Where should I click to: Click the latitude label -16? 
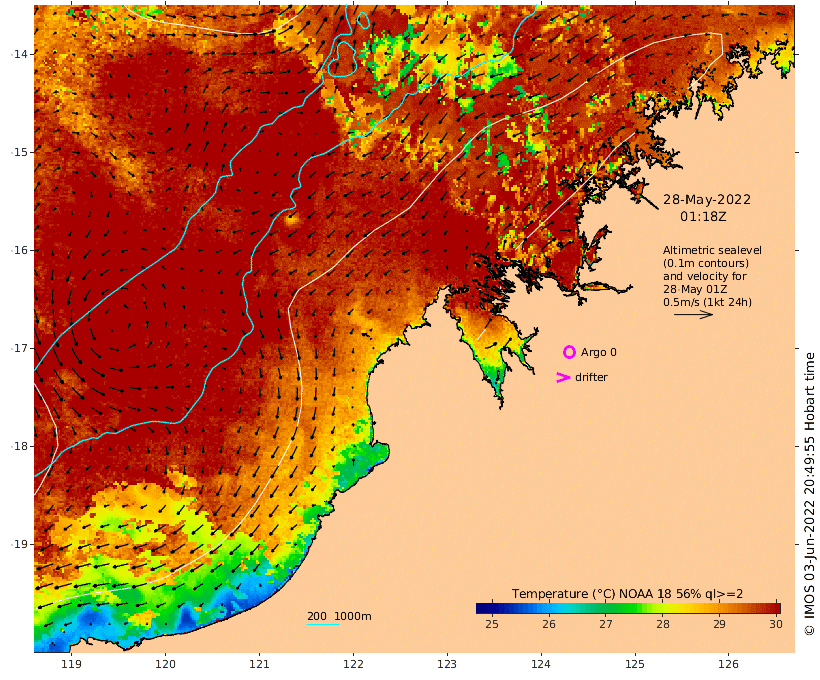point(19,250)
